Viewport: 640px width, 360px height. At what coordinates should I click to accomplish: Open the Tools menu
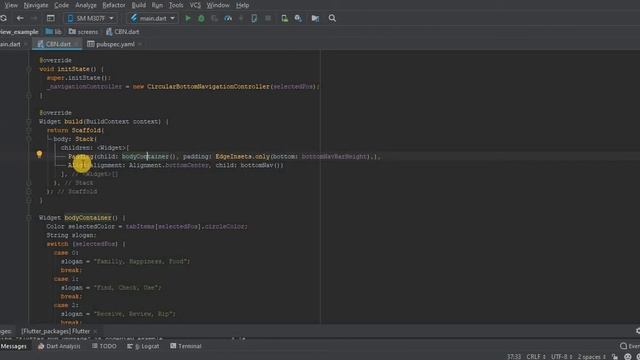(x=176, y=5)
